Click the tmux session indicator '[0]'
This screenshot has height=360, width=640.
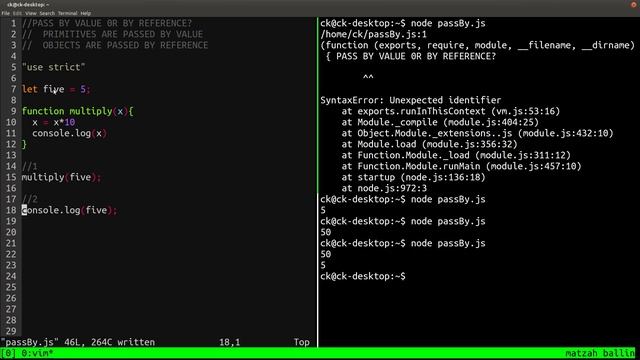pyautogui.click(x=8, y=353)
